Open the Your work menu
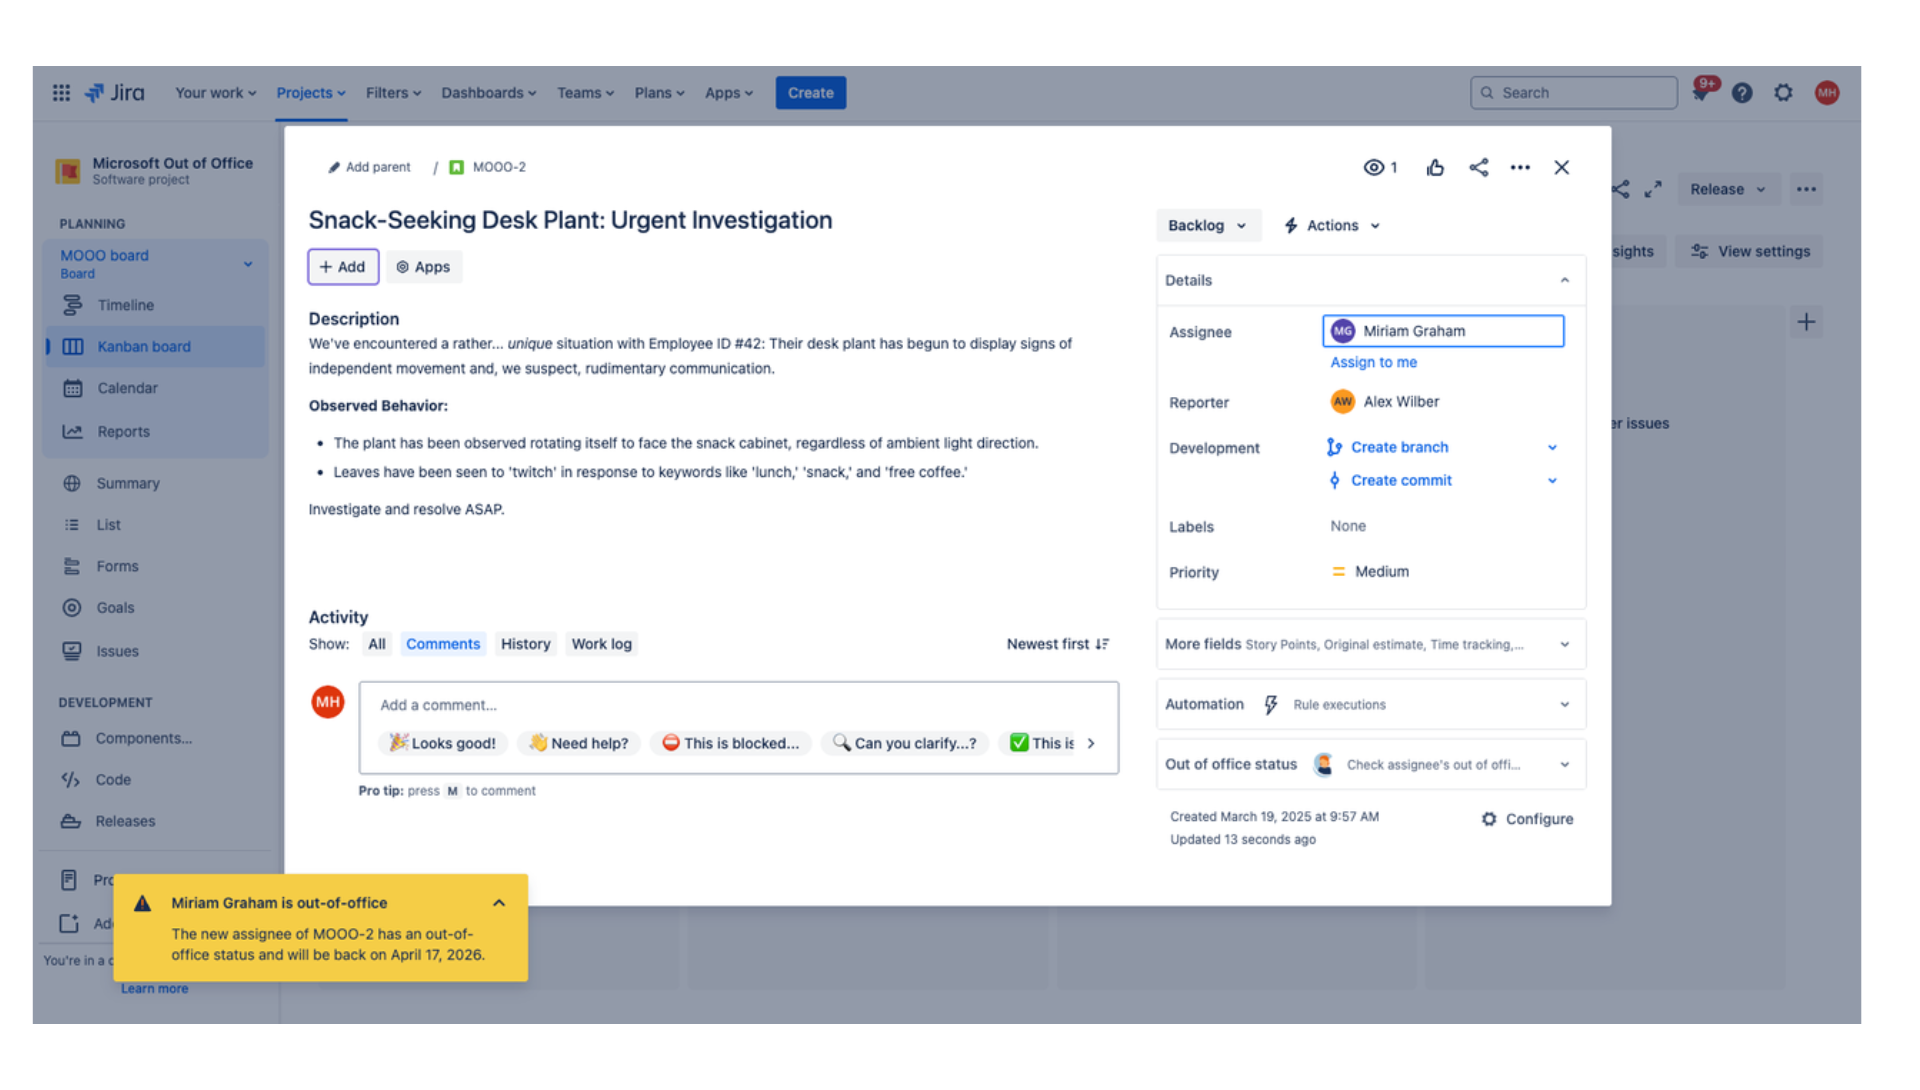 [x=216, y=93]
